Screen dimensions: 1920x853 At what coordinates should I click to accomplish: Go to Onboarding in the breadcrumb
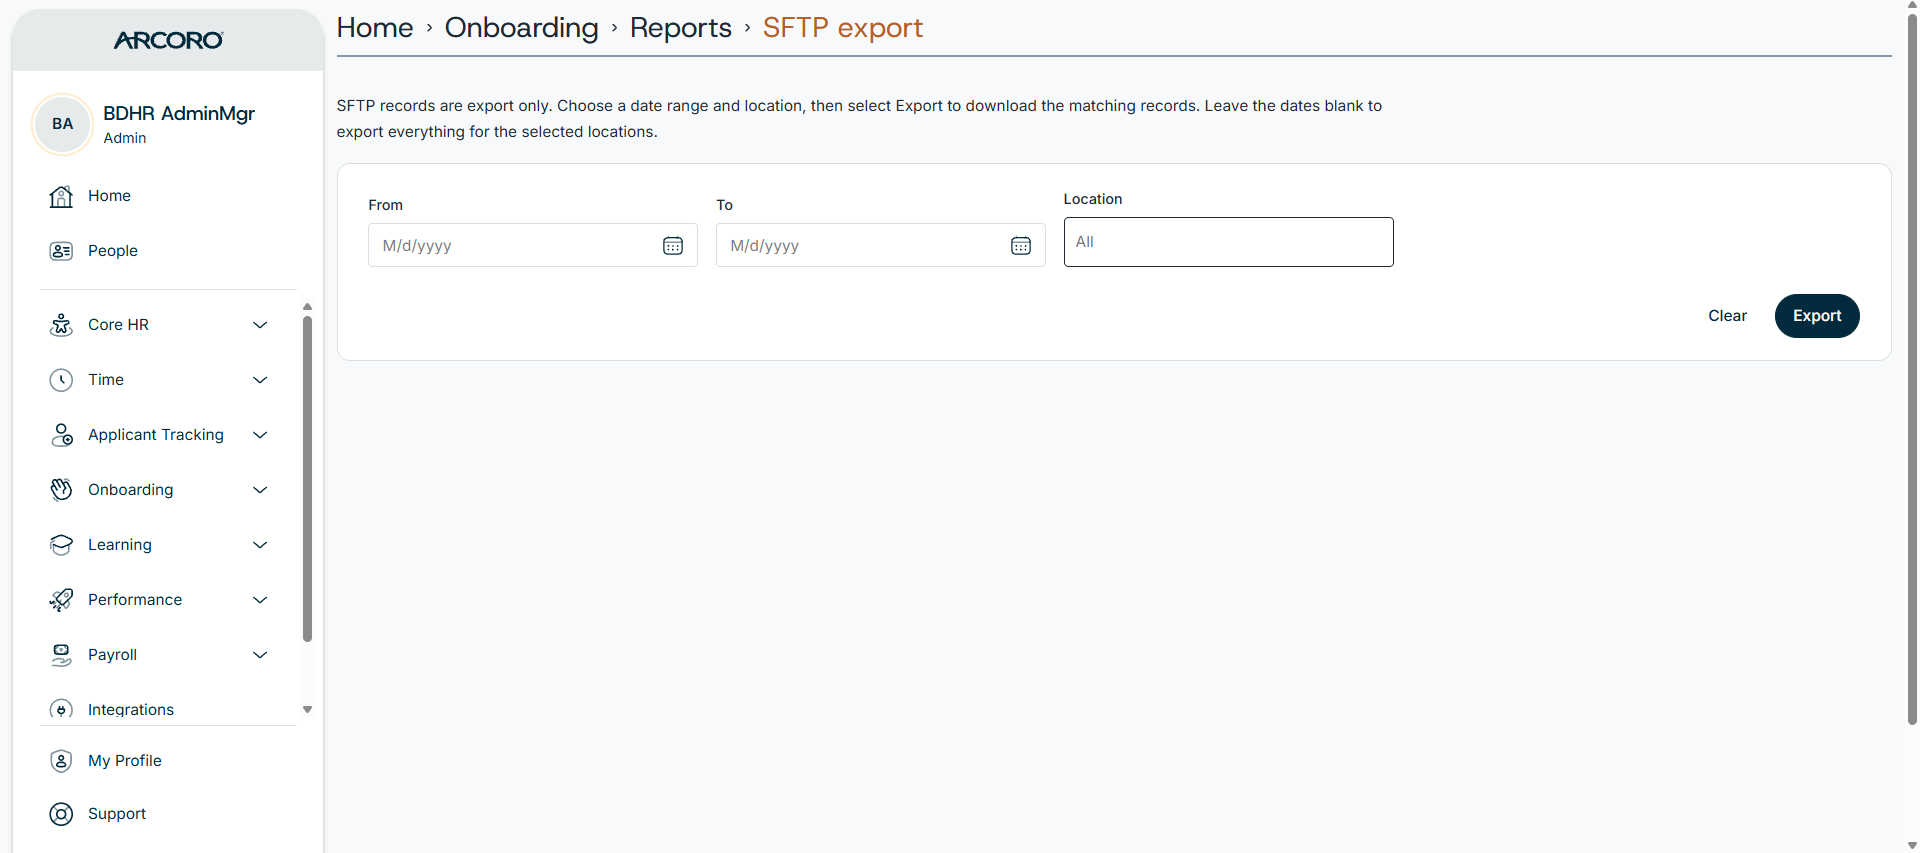521,28
